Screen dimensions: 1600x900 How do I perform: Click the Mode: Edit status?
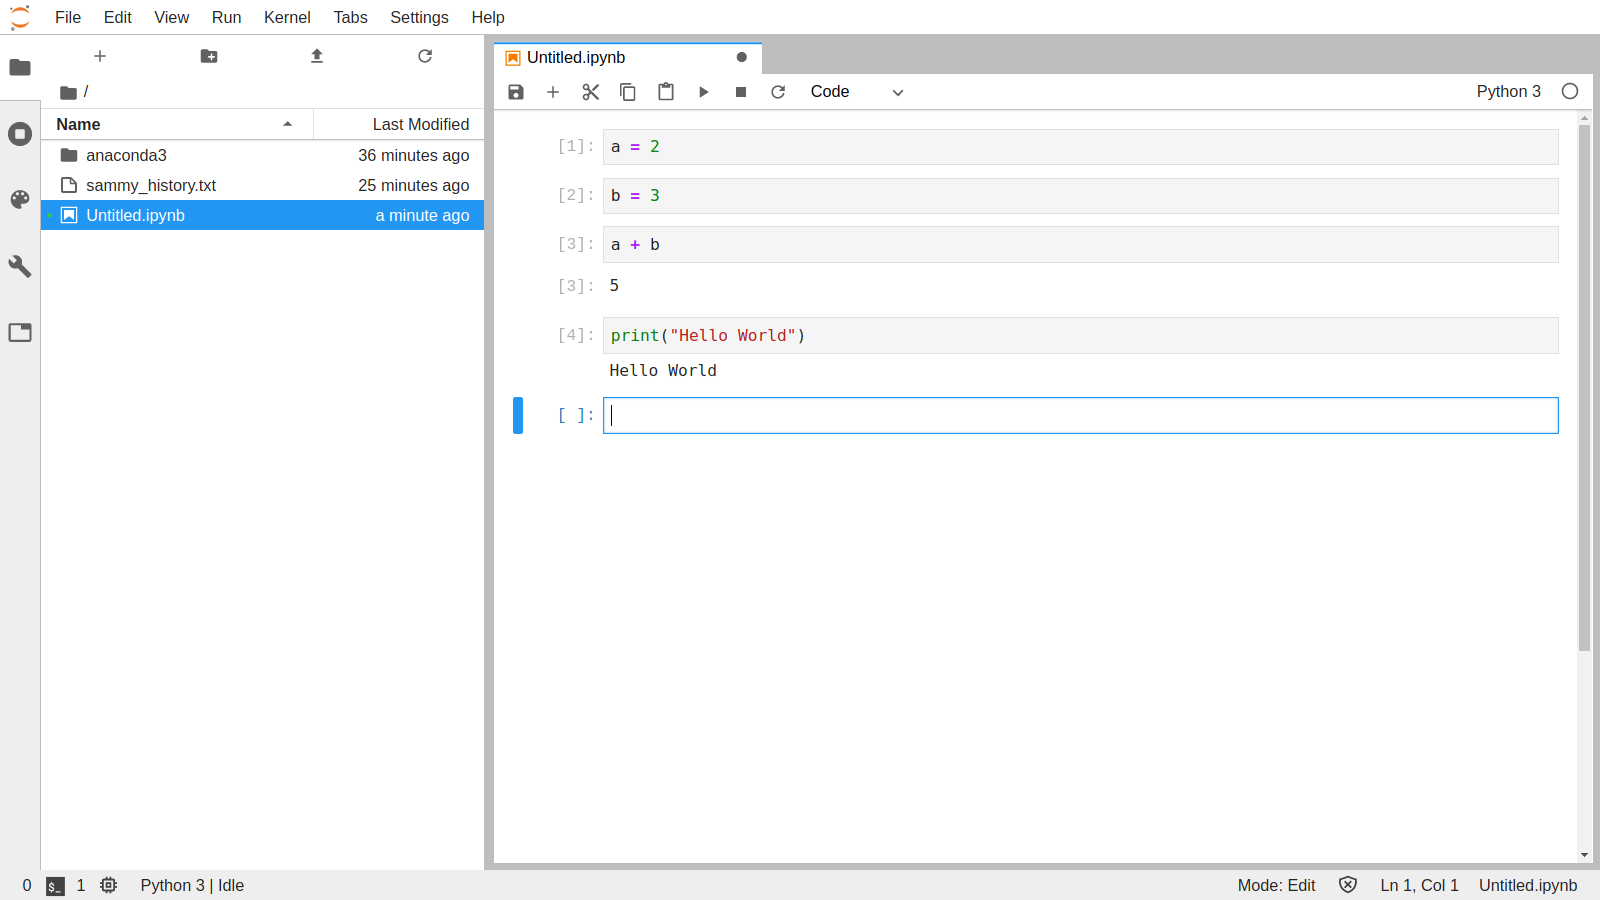pos(1276,885)
